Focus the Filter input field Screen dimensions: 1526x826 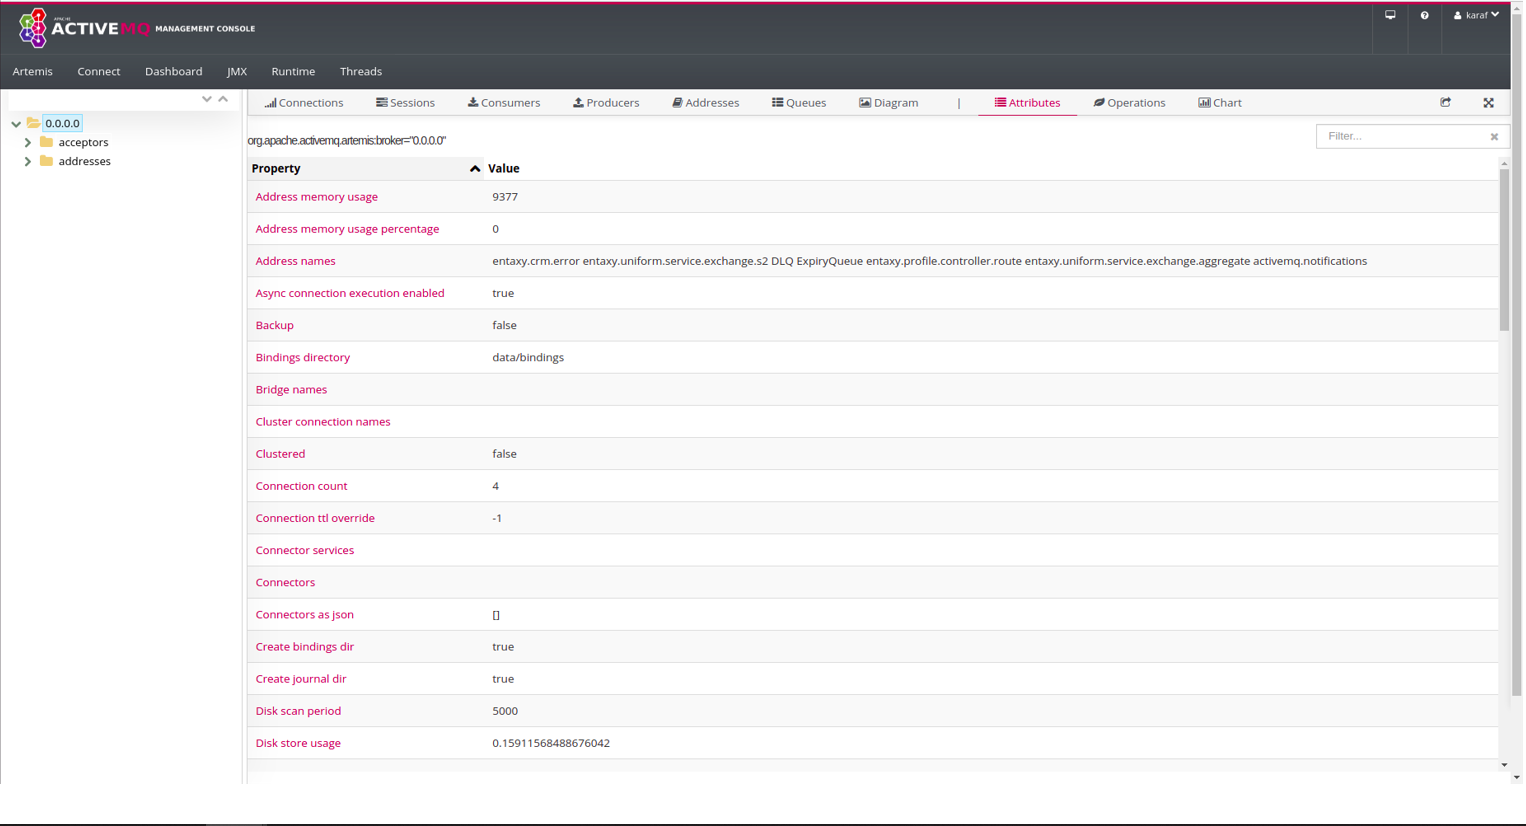point(1400,136)
